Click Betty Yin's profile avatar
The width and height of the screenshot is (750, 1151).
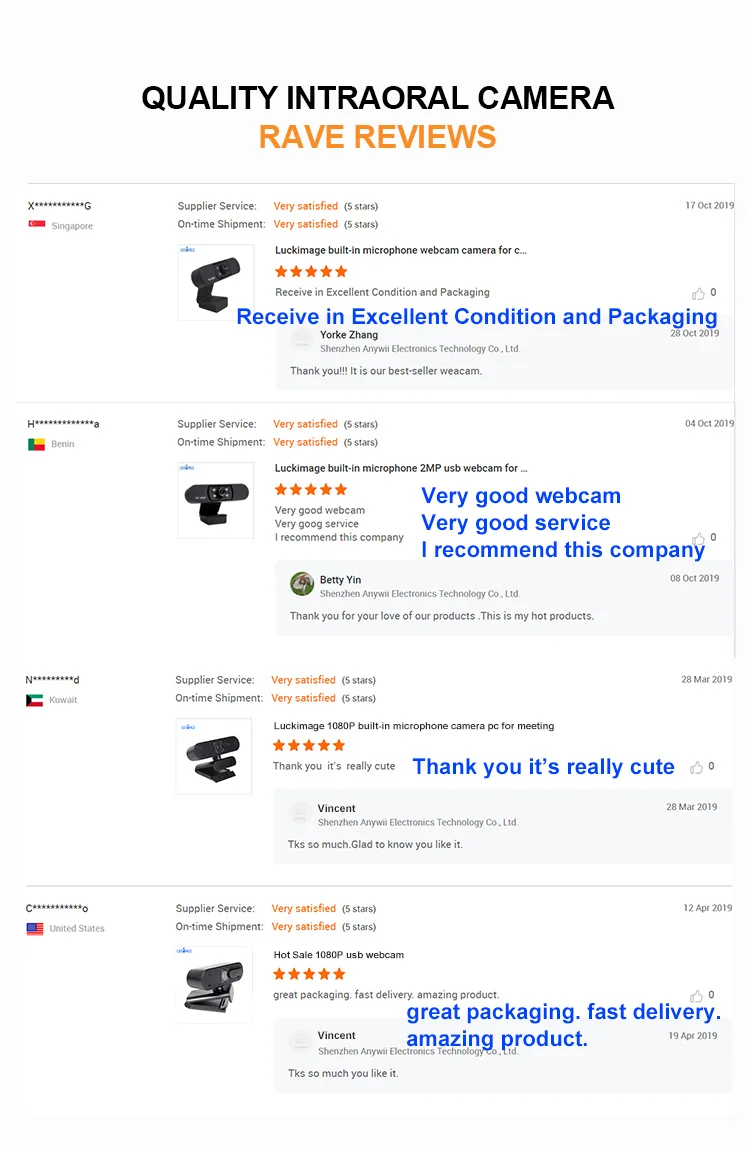click(302, 584)
